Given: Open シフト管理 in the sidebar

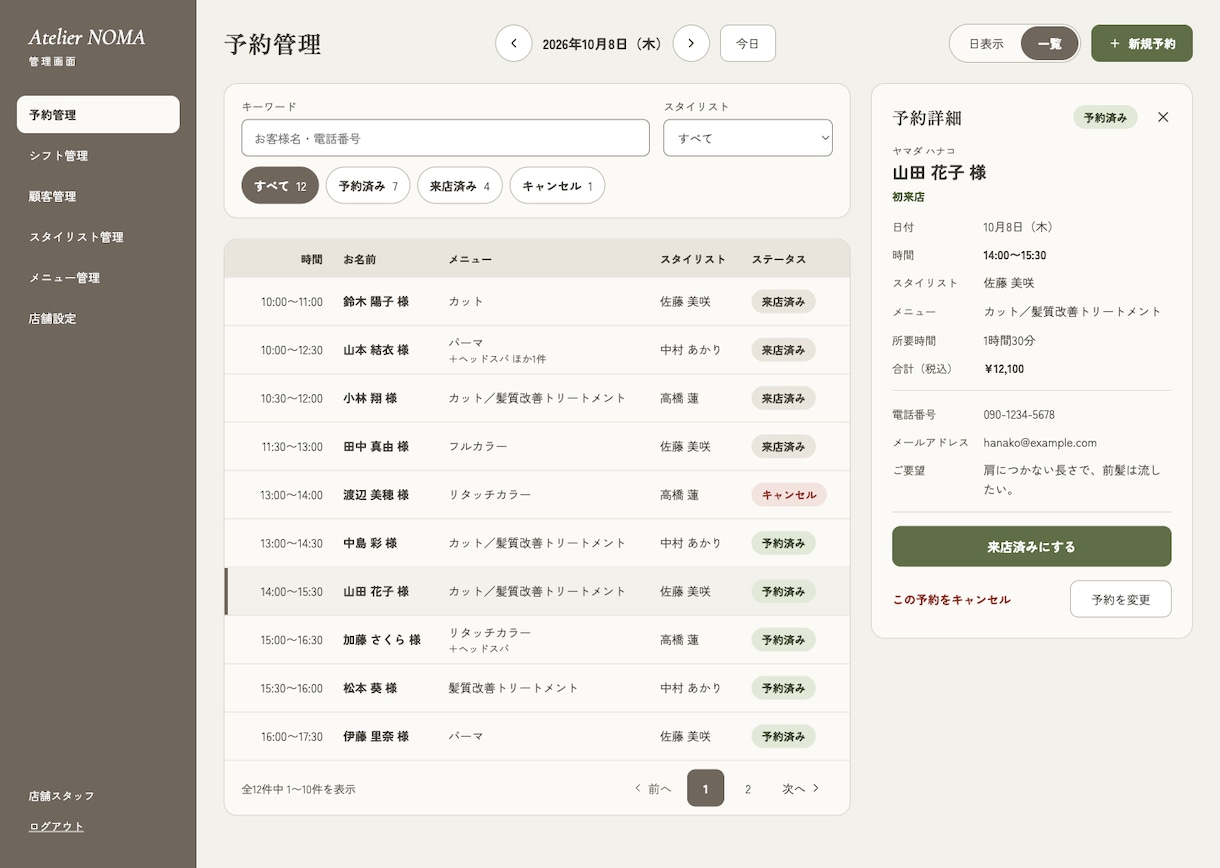Looking at the screenshot, I should pyautogui.click(x=98, y=156).
